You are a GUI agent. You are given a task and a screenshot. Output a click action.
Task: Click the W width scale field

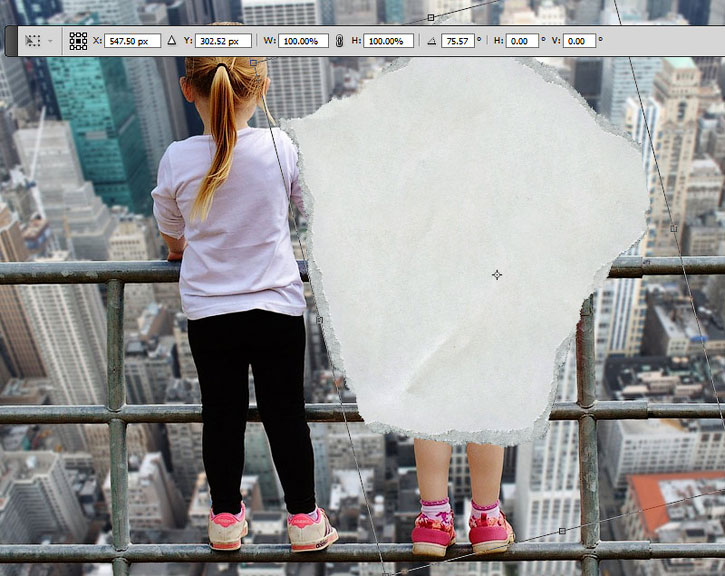click(303, 41)
